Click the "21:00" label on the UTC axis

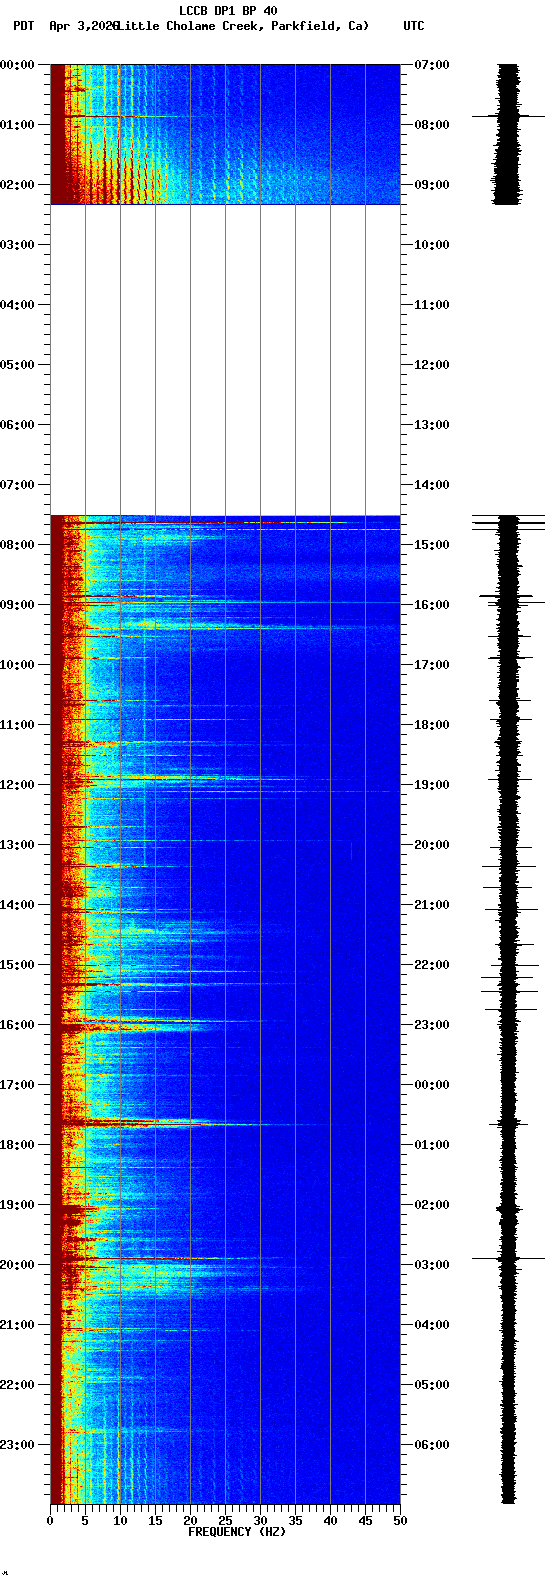click(x=432, y=905)
